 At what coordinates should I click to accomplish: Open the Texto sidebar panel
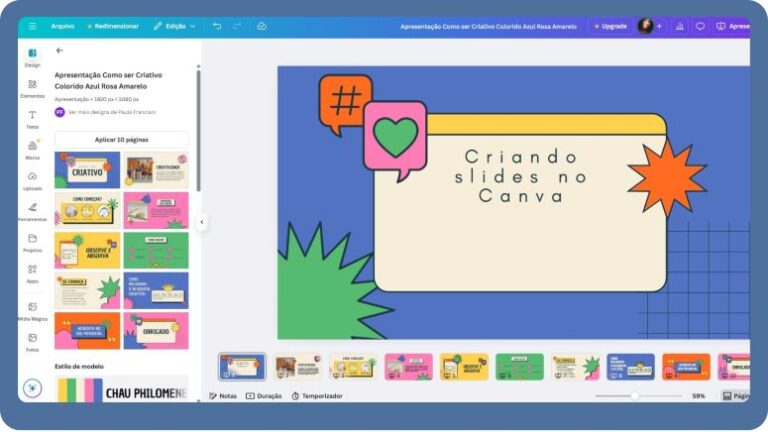tap(32, 120)
